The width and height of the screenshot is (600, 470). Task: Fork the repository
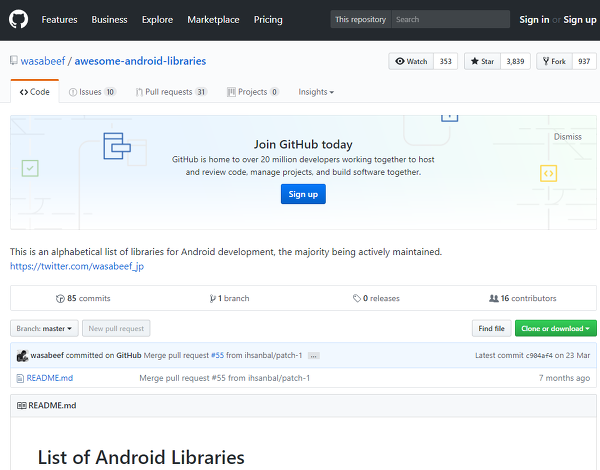point(554,61)
